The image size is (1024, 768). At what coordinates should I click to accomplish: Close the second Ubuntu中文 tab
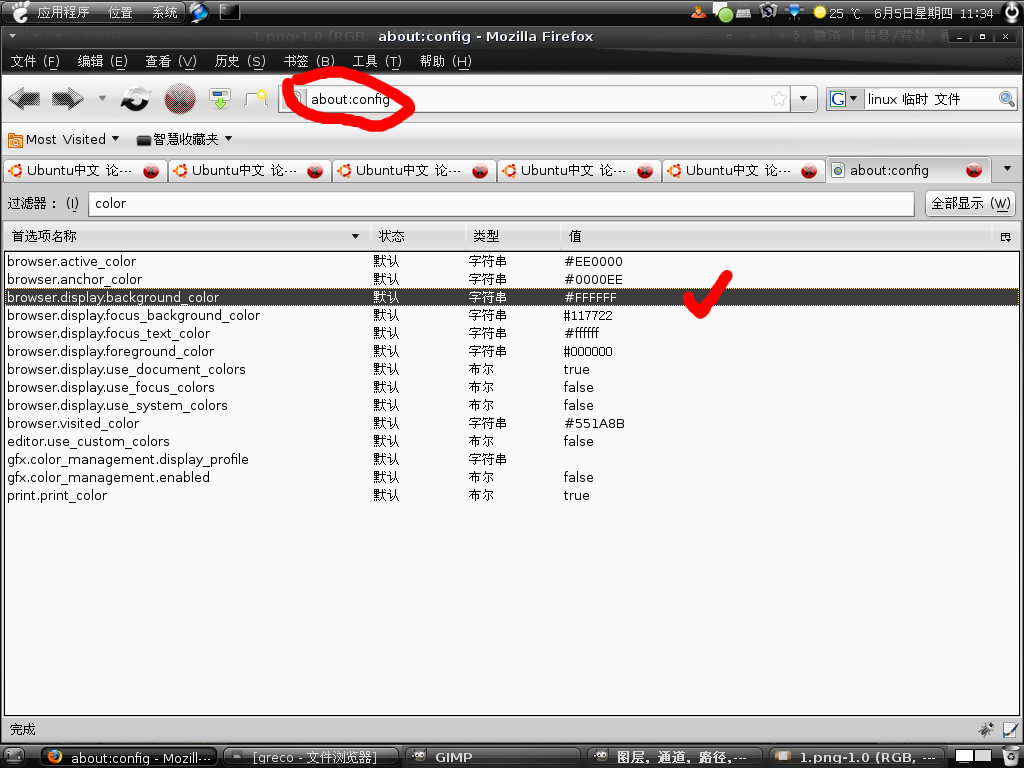click(x=315, y=171)
